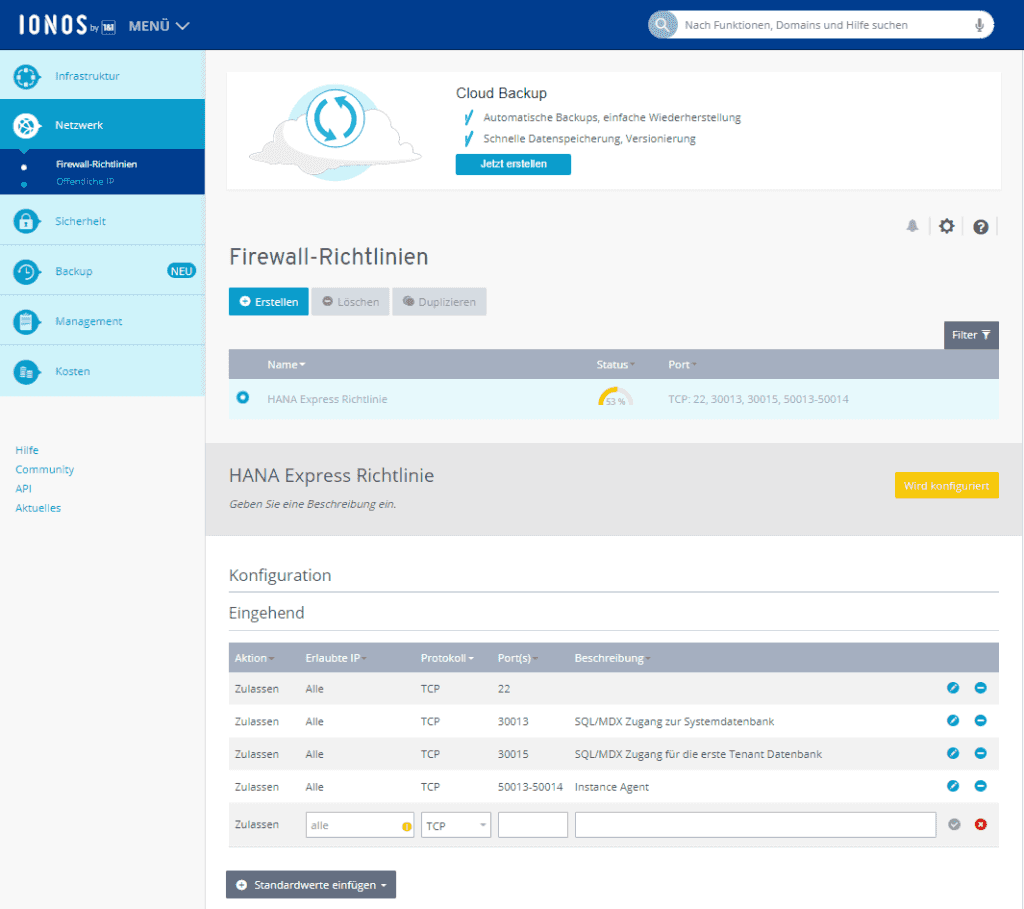Click the Erstellen button
Screen dimensions: 1024x909
[268, 302]
